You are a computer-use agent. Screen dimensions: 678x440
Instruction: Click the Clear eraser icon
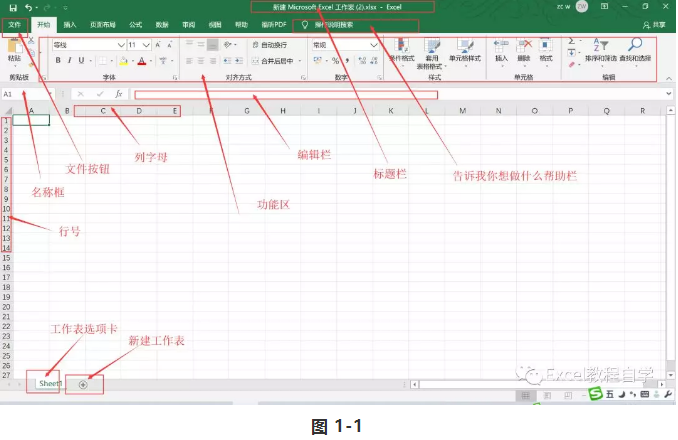coord(572,64)
